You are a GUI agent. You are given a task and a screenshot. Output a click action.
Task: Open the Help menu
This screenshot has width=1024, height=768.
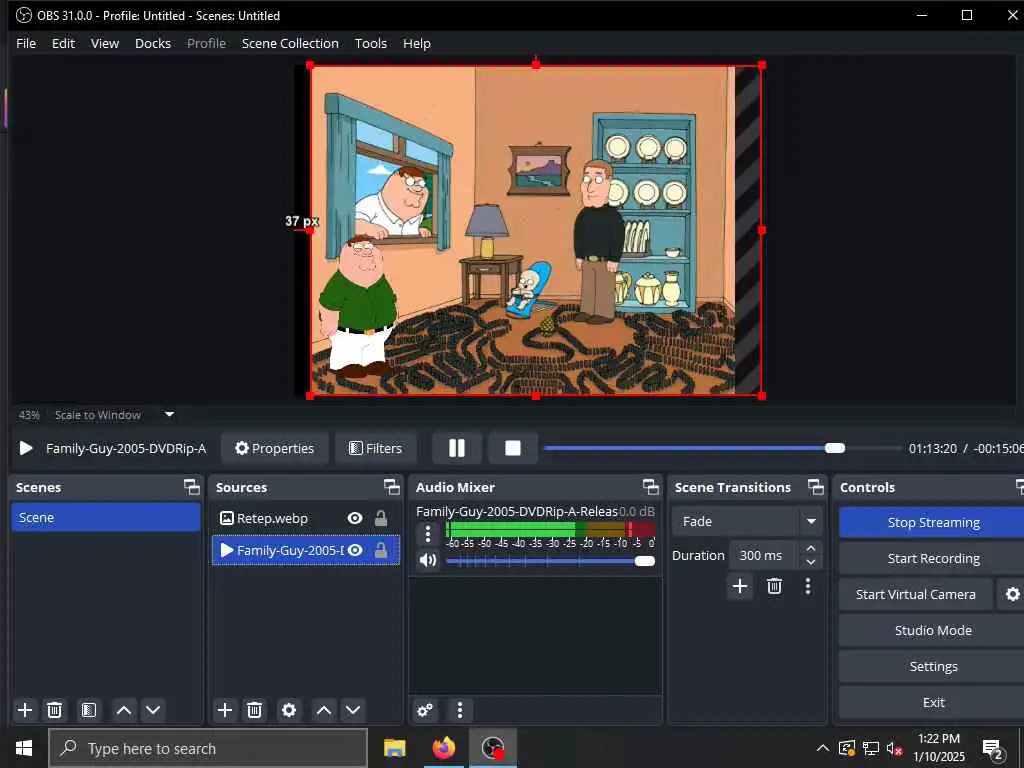point(417,43)
